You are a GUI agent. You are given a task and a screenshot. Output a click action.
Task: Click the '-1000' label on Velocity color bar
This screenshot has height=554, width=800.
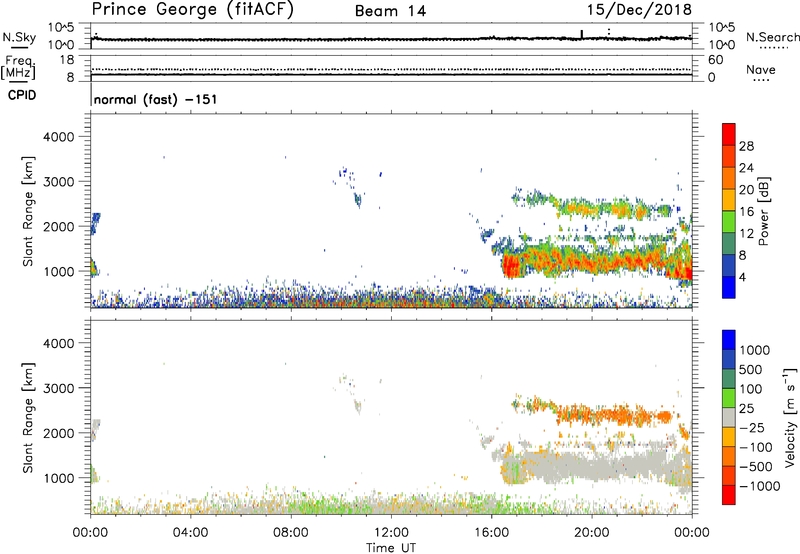tap(760, 486)
